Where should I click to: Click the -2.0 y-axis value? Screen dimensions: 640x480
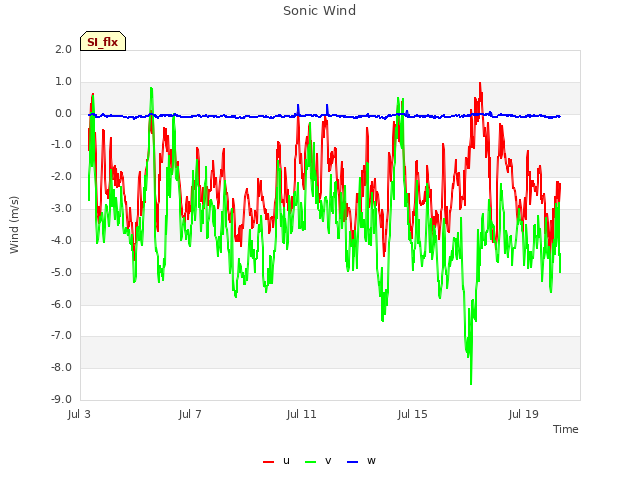tap(61, 177)
